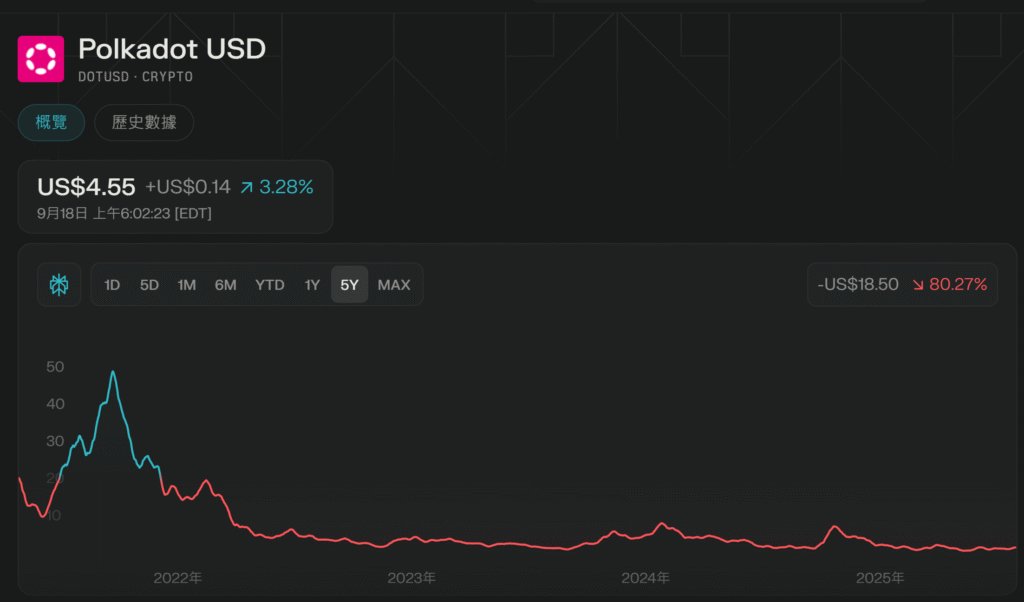1024x602 pixels.
Task: Set chart range to 1M
Action: 187,285
